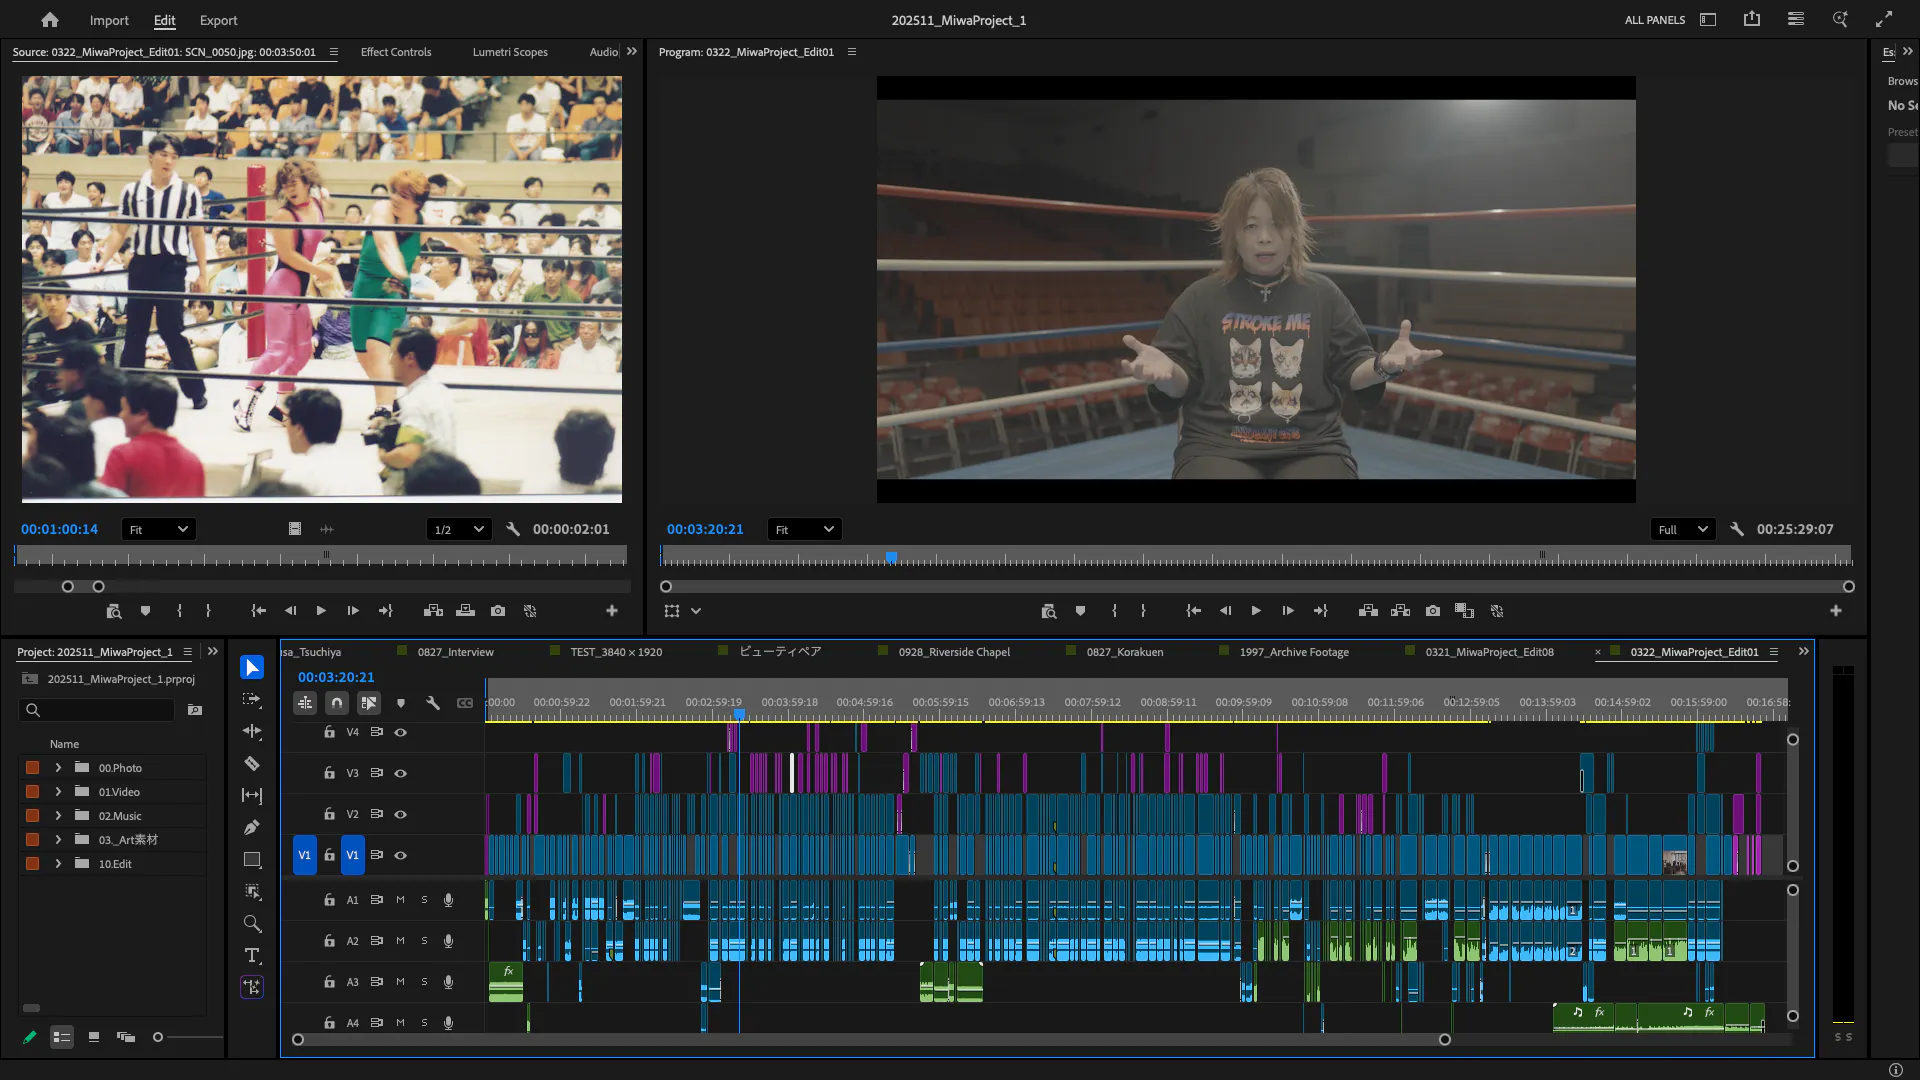Image resolution: width=1920 pixels, height=1080 pixels.
Task: Select the Ripple Edit tool
Action: pyautogui.click(x=252, y=732)
